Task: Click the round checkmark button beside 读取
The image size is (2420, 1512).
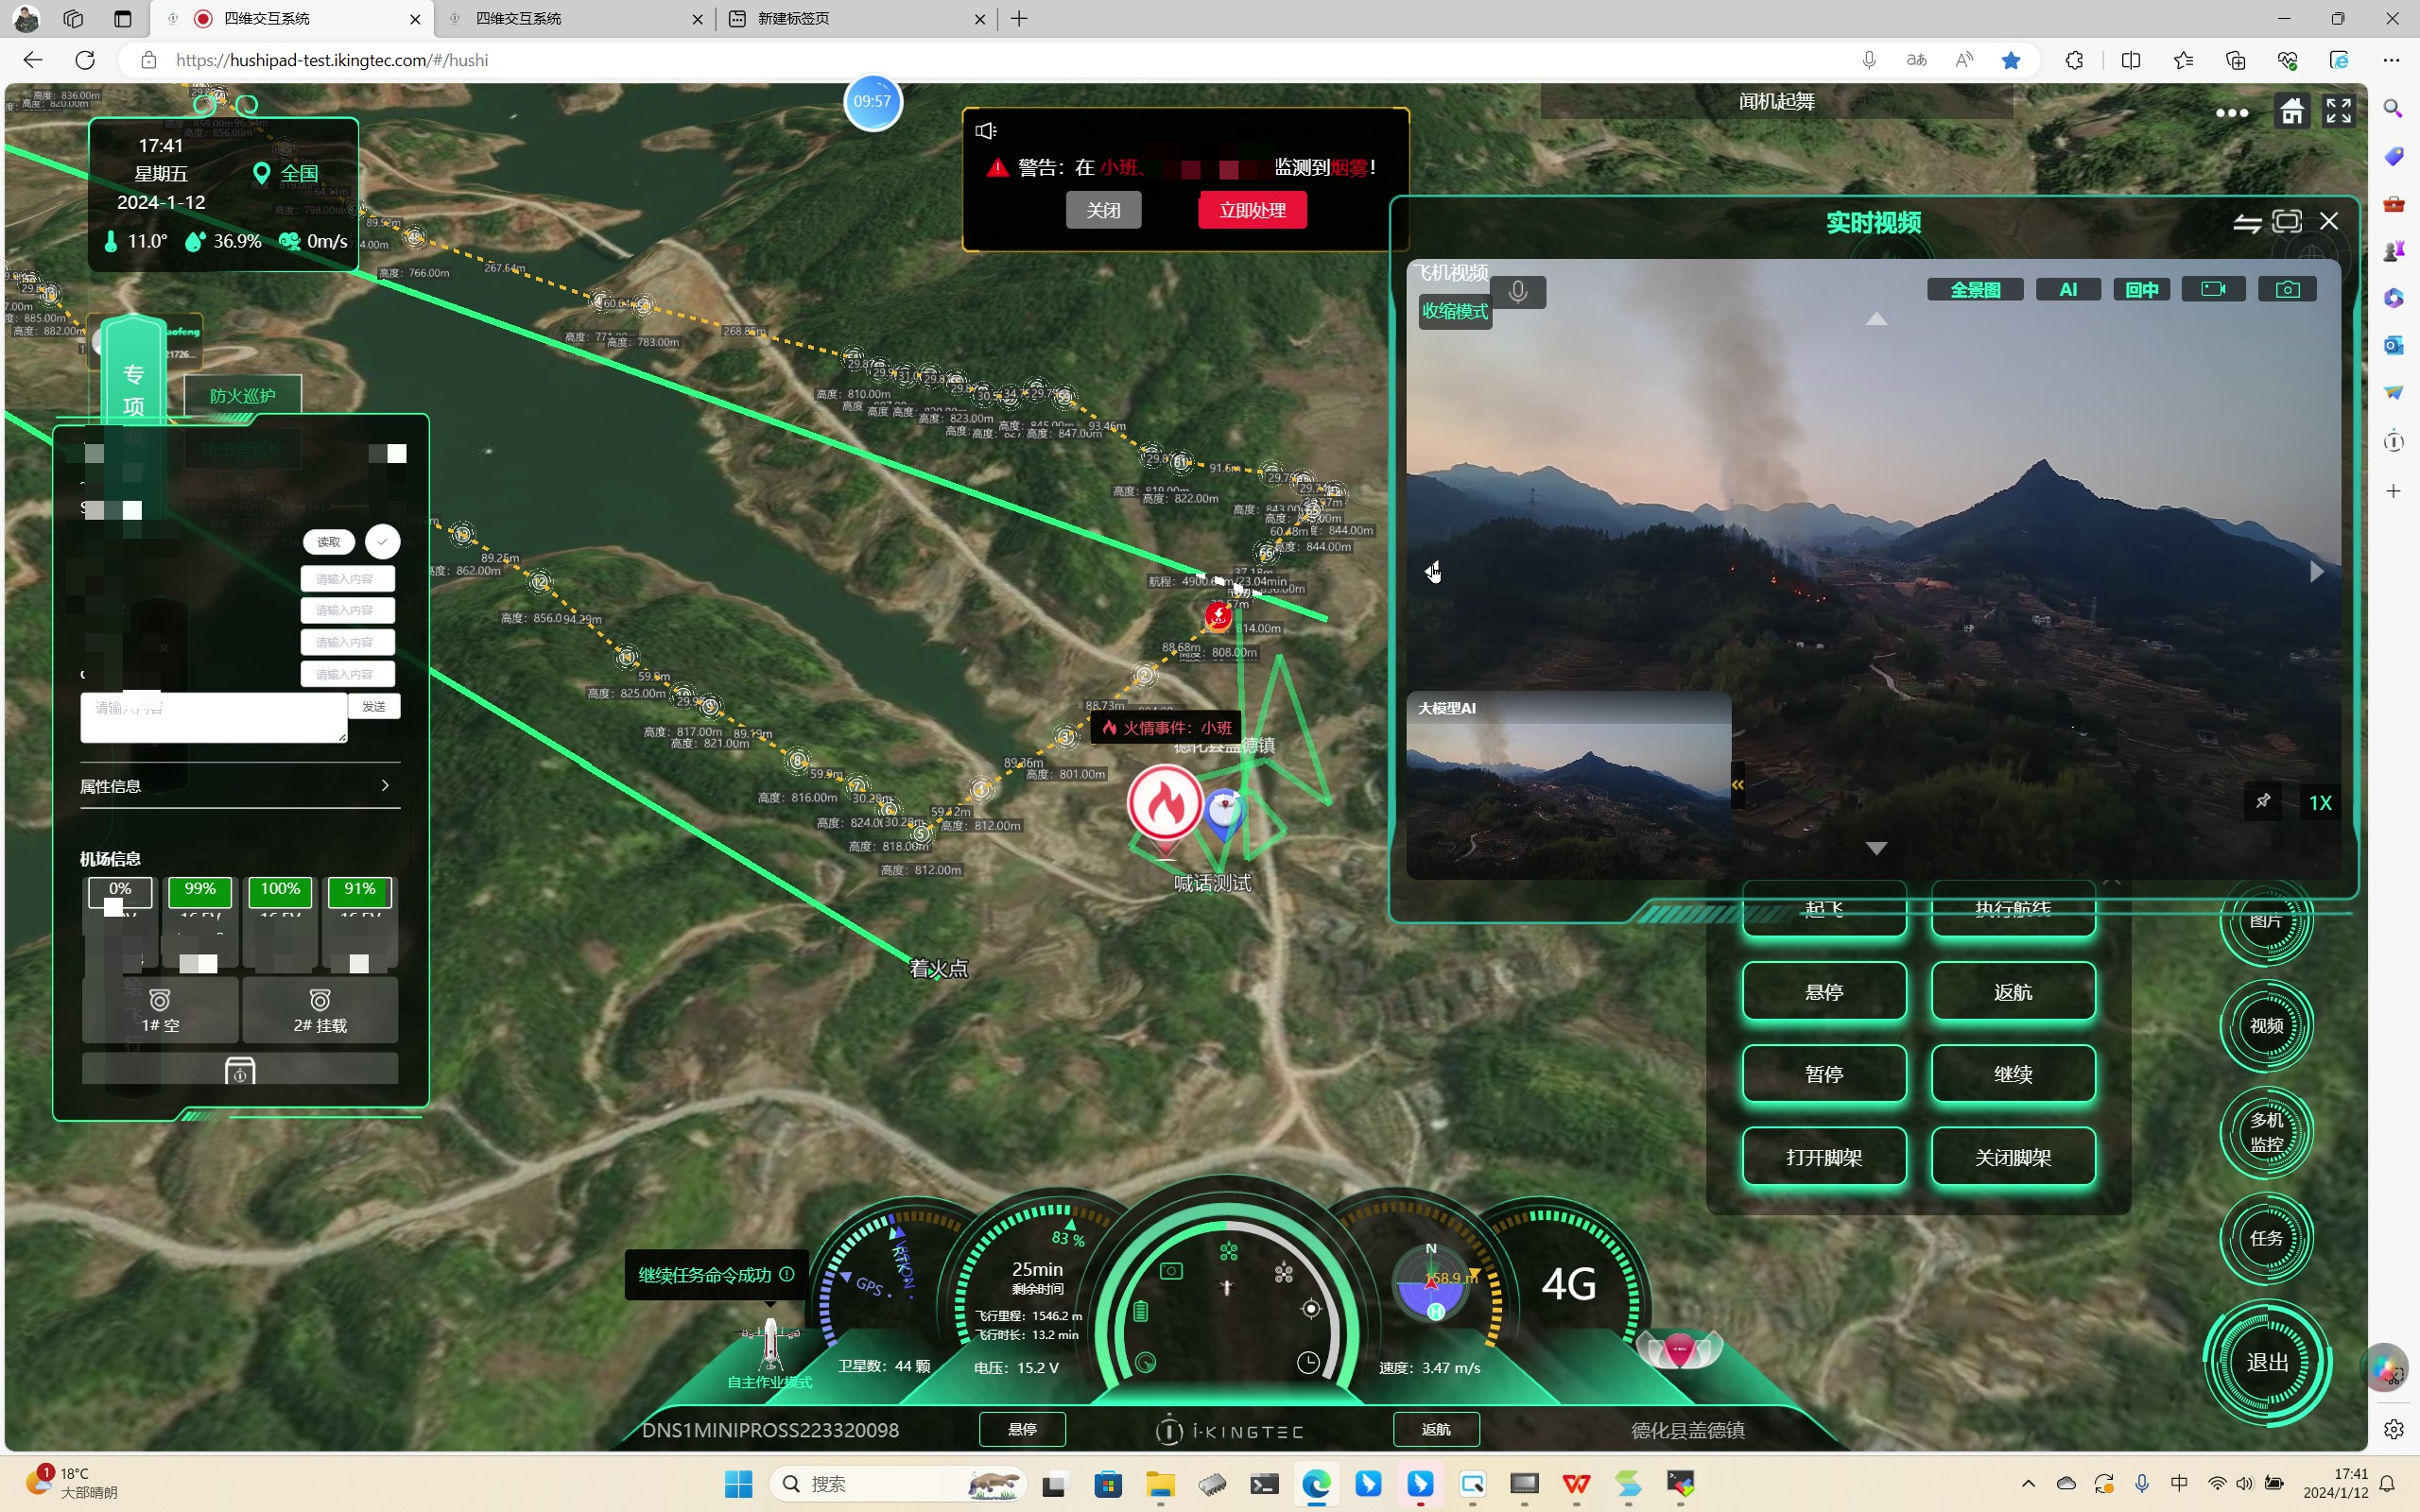Action: [x=382, y=541]
